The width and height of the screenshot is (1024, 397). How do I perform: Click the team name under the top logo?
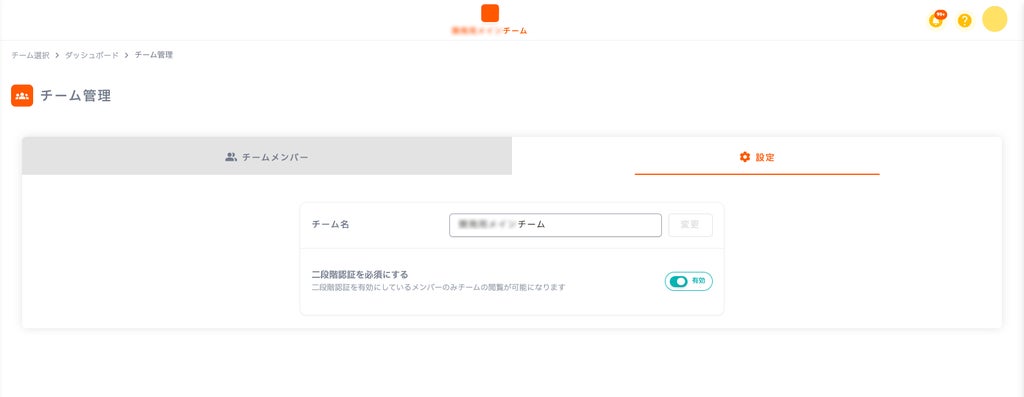point(489,31)
